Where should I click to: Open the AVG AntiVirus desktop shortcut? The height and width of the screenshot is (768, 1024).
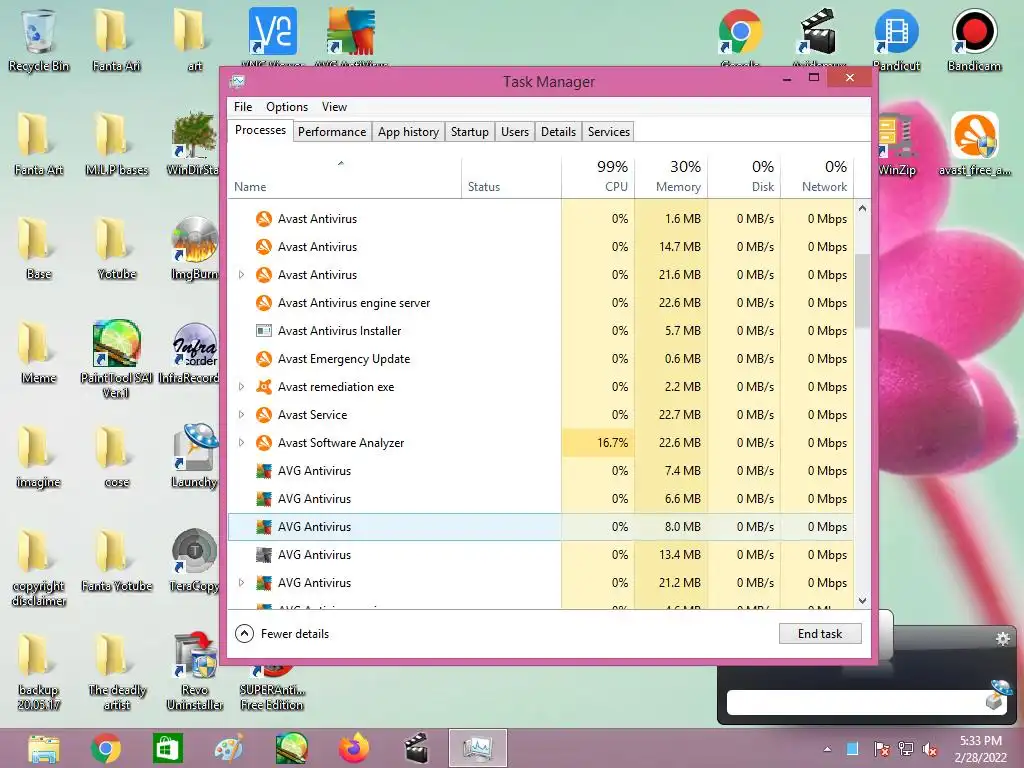pyautogui.click(x=351, y=36)
